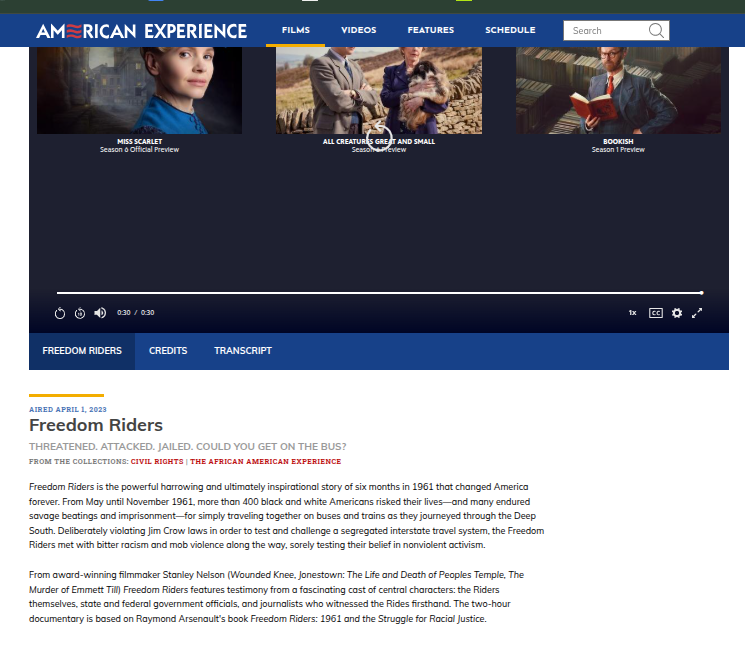Open The African American Experience link
This screenshot has height=661, width=745.
[x=266, y=461]
